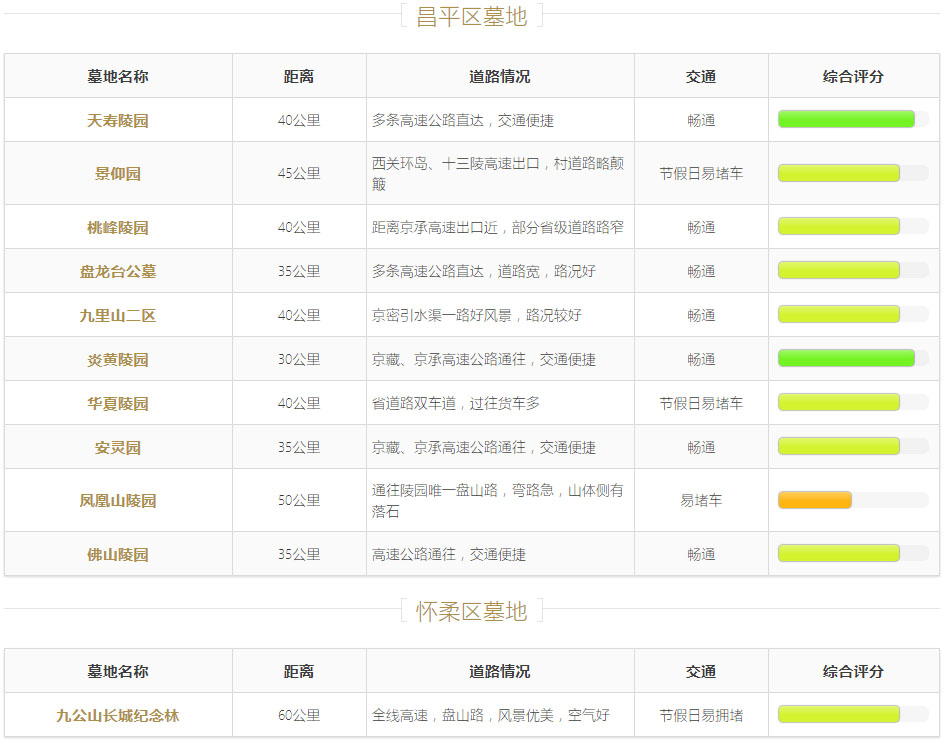Click the 60公里 distance for 九公山长城纪念林
This screenshot has width=944, height=744.
tap(299, 715)
